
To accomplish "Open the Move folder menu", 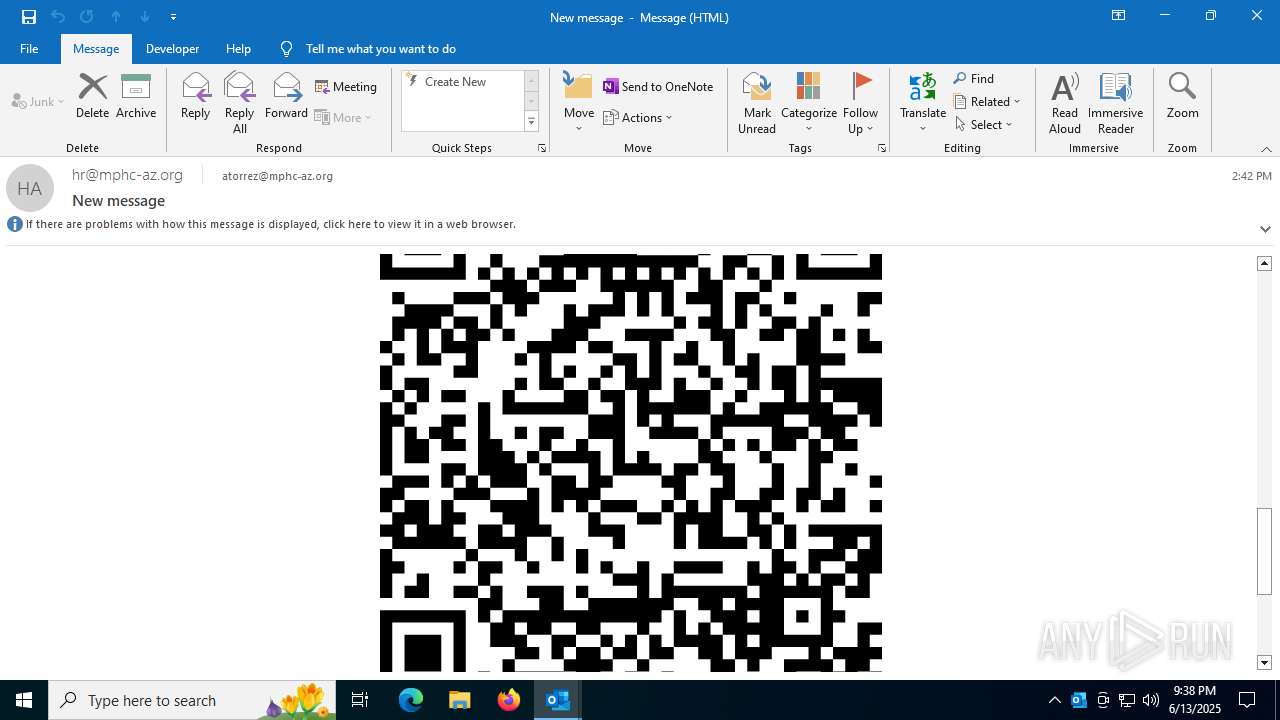I will tap(579, 103).
